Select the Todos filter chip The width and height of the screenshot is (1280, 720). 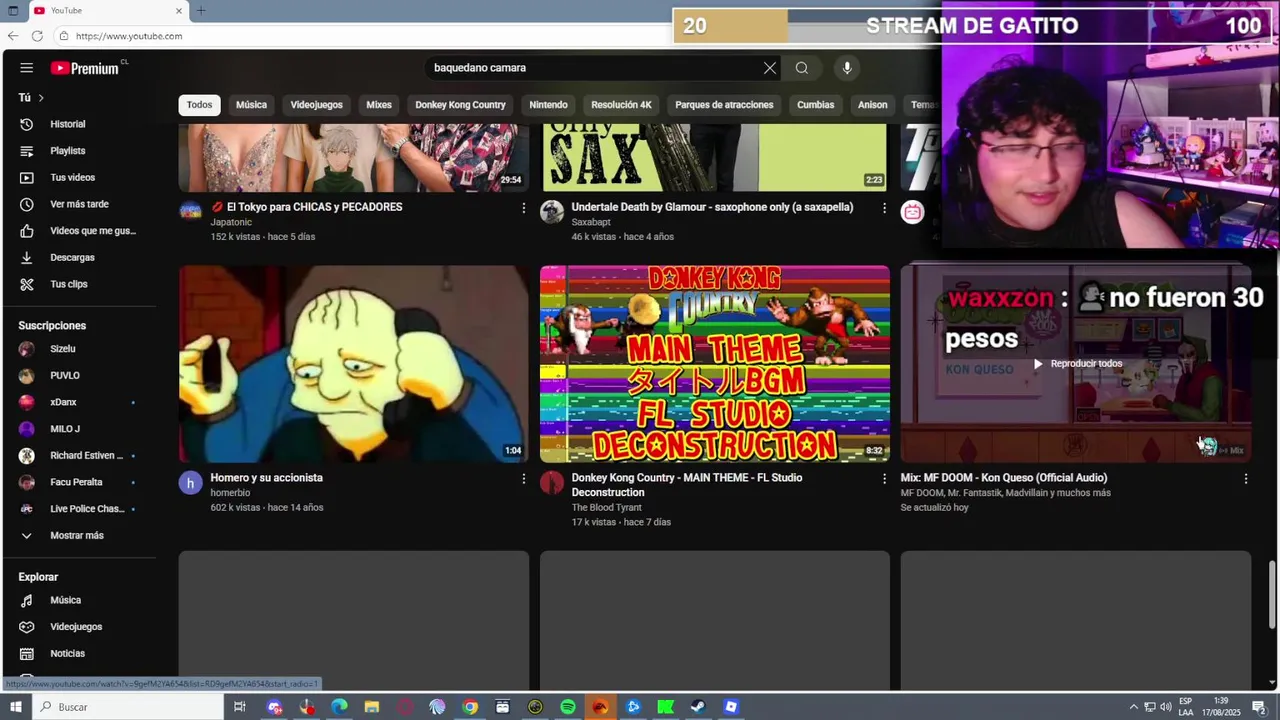pos(199,105)
